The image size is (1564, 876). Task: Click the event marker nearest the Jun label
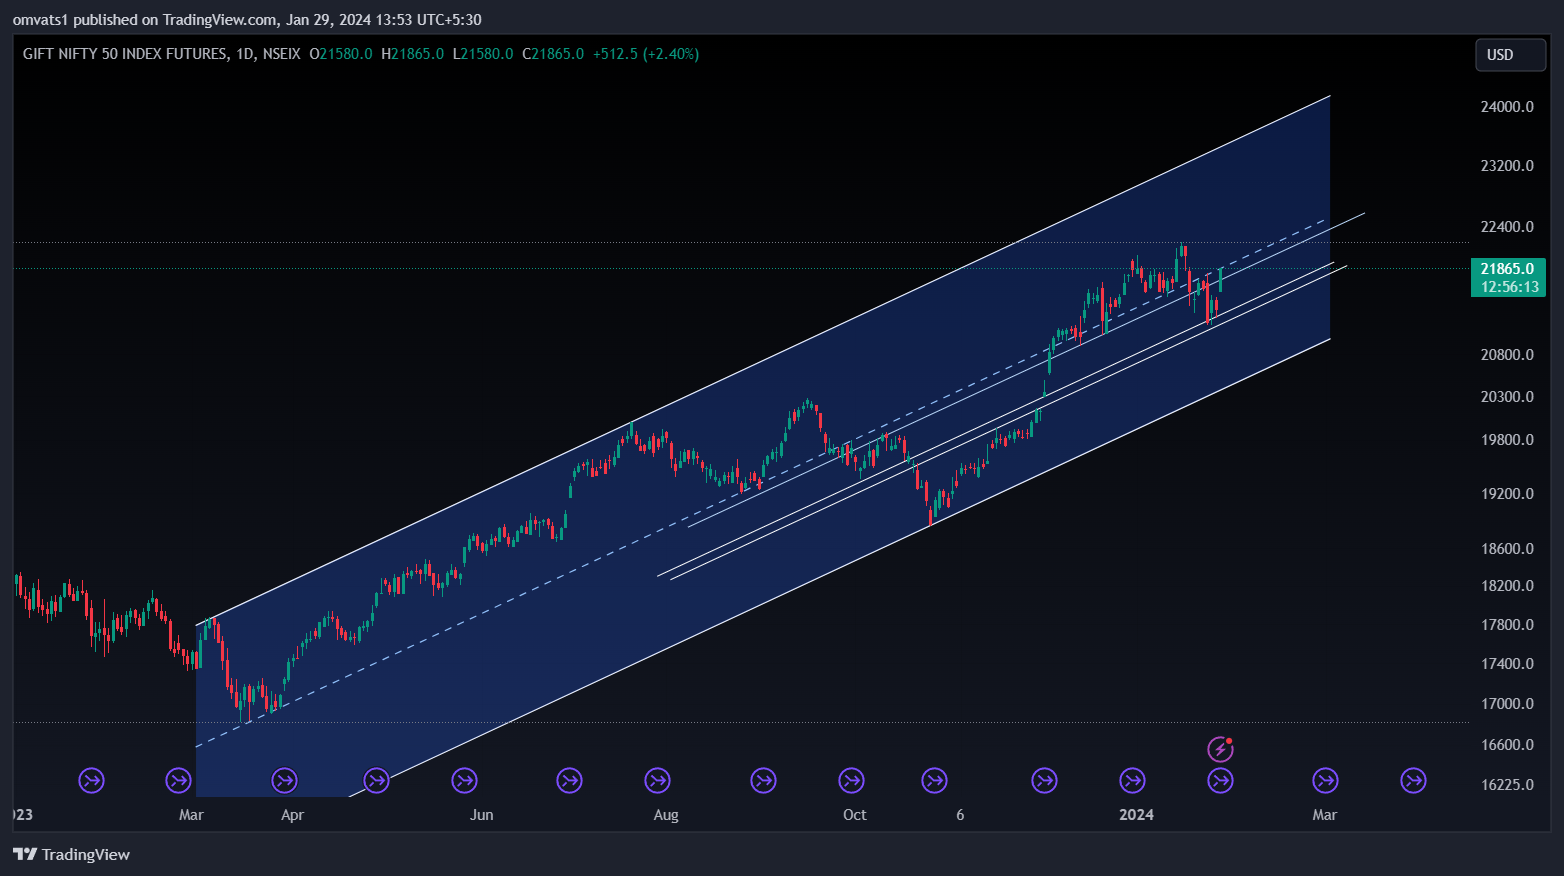point(464,780)
